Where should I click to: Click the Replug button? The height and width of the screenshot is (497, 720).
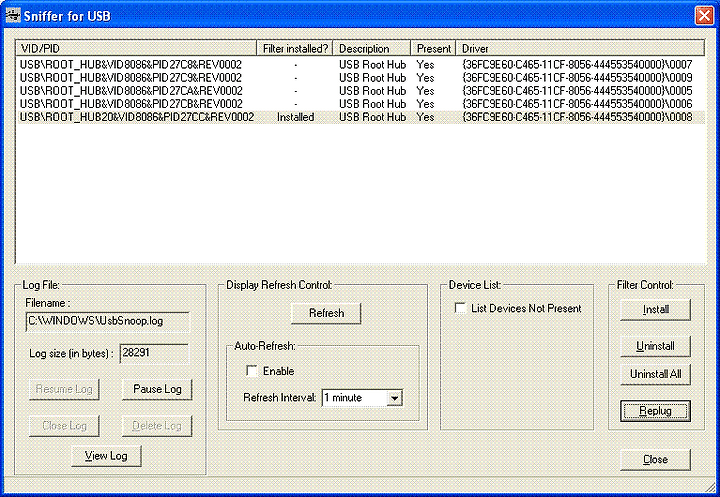click(x=655, y=411)
